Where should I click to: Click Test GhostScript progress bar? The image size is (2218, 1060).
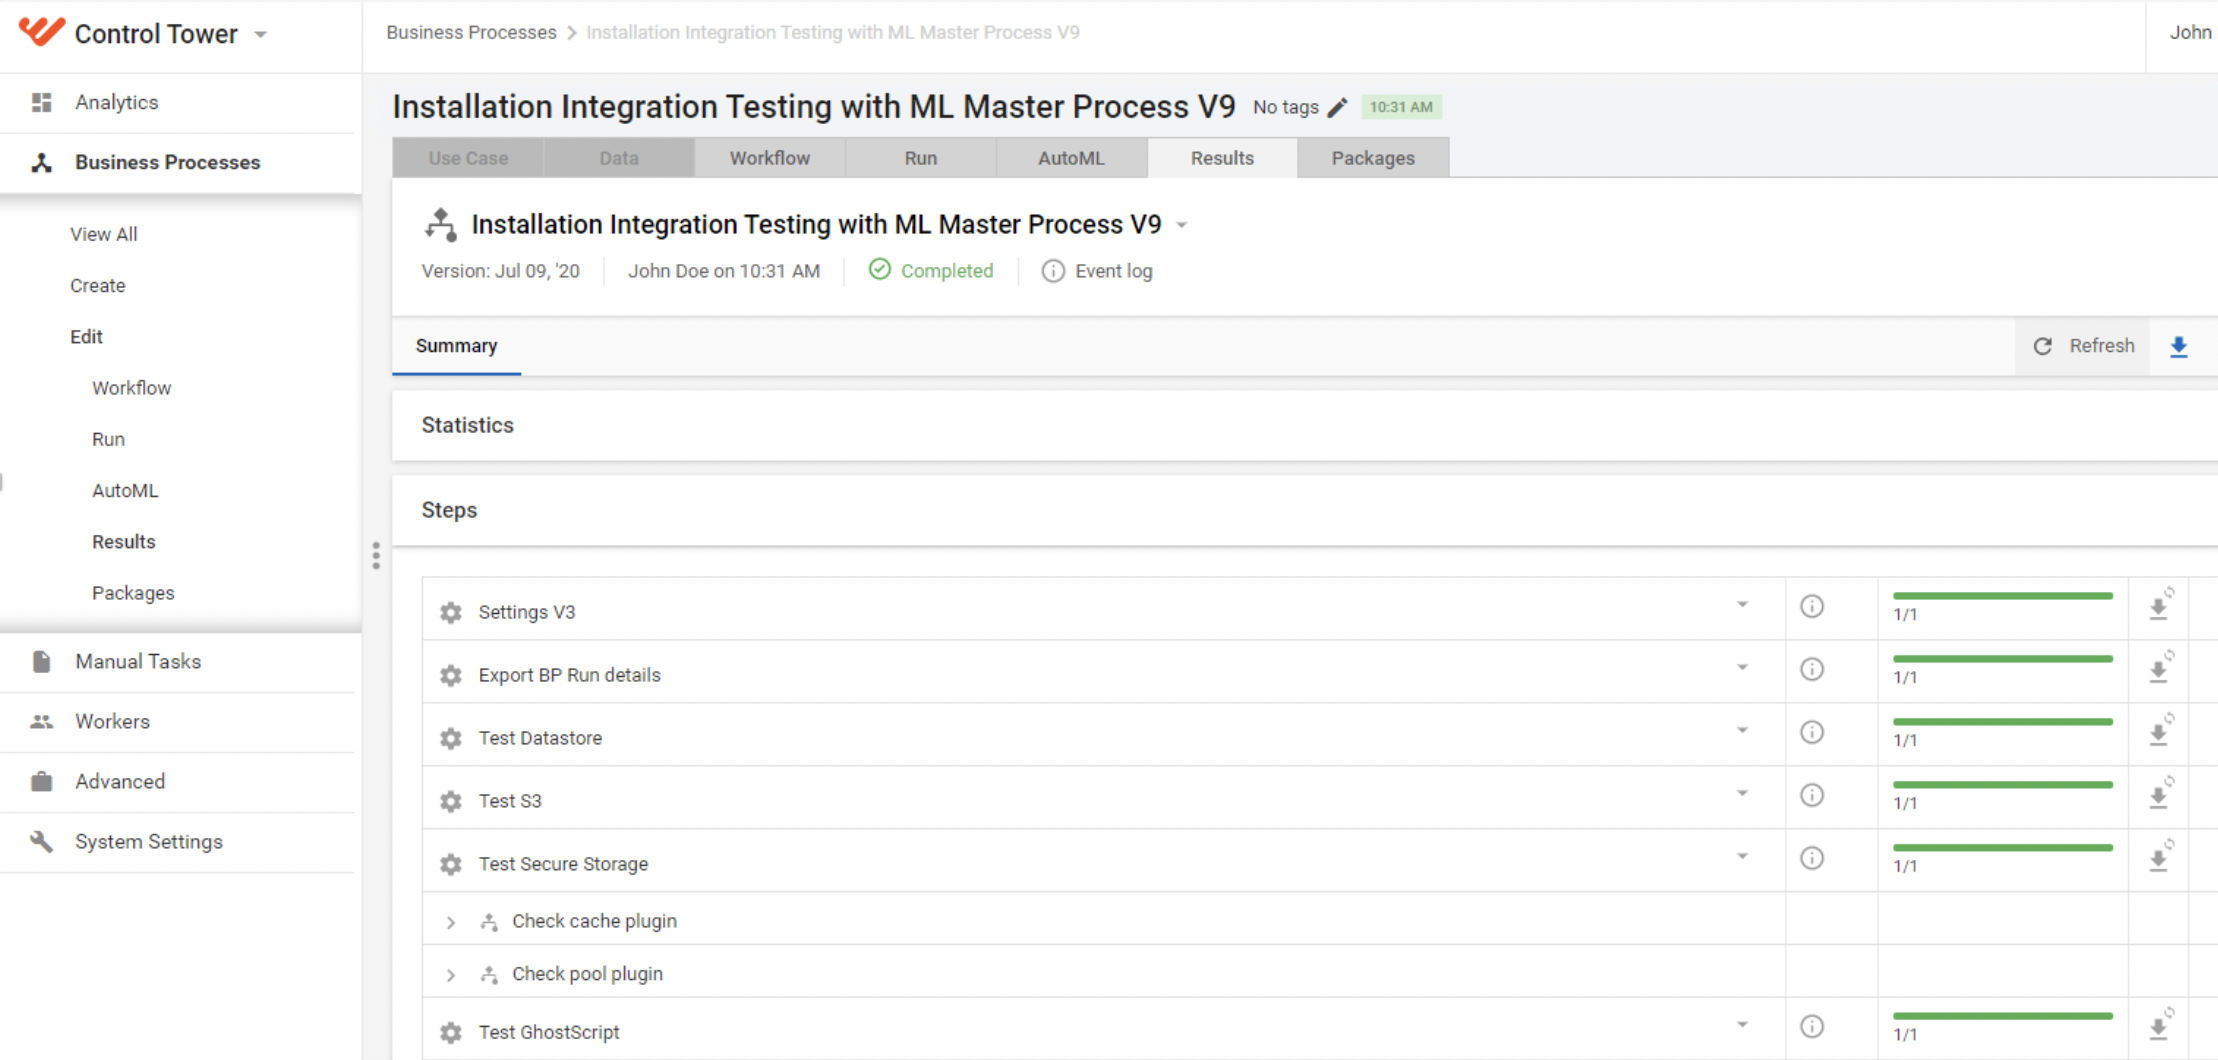pos(2002,1016)
